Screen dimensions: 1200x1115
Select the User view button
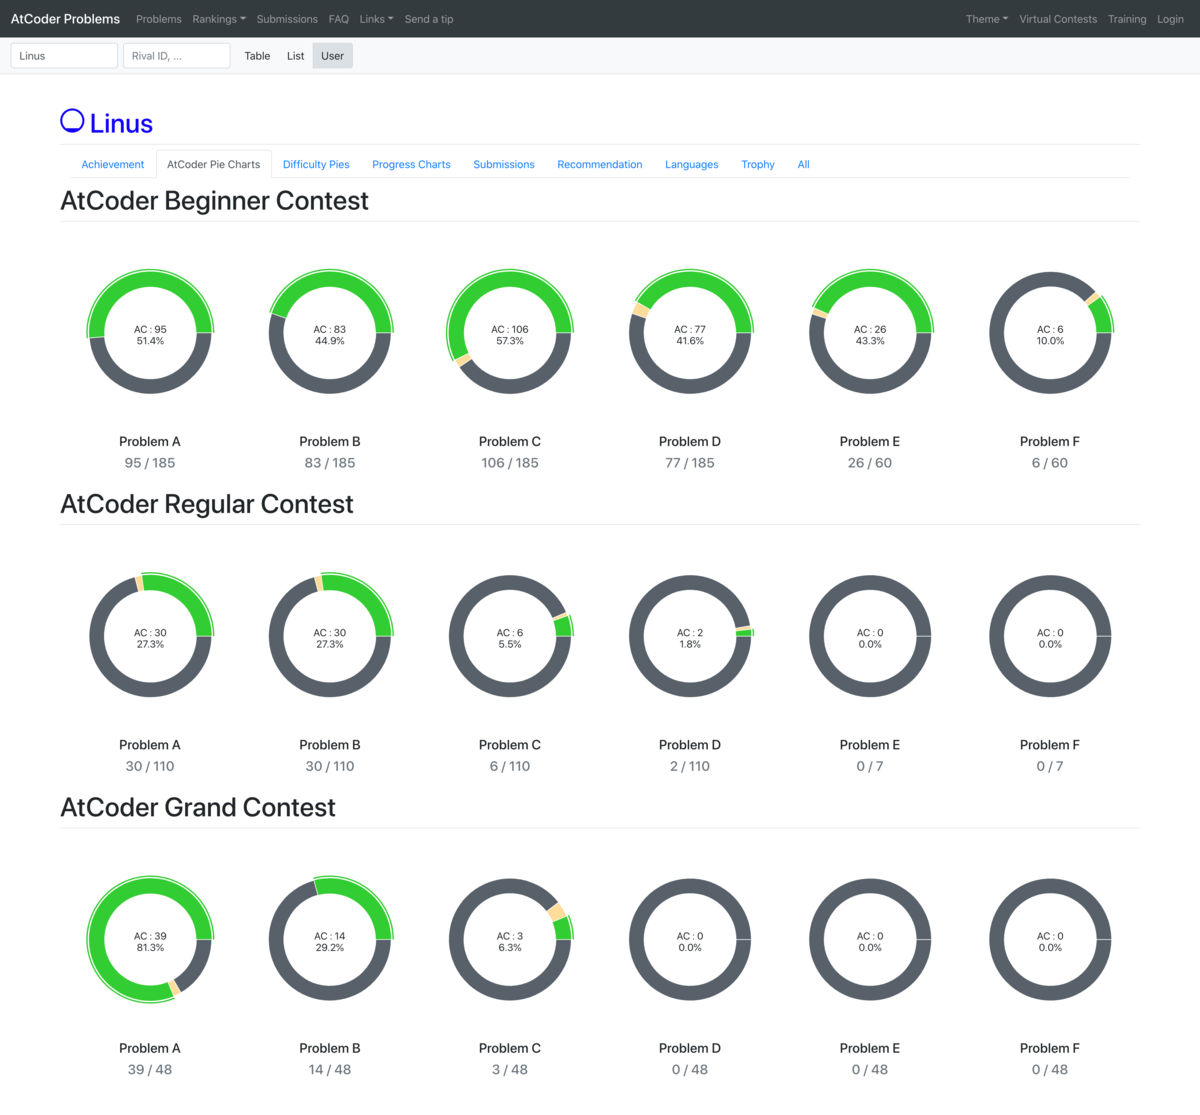pyautogui.click(x=332, y=56)
